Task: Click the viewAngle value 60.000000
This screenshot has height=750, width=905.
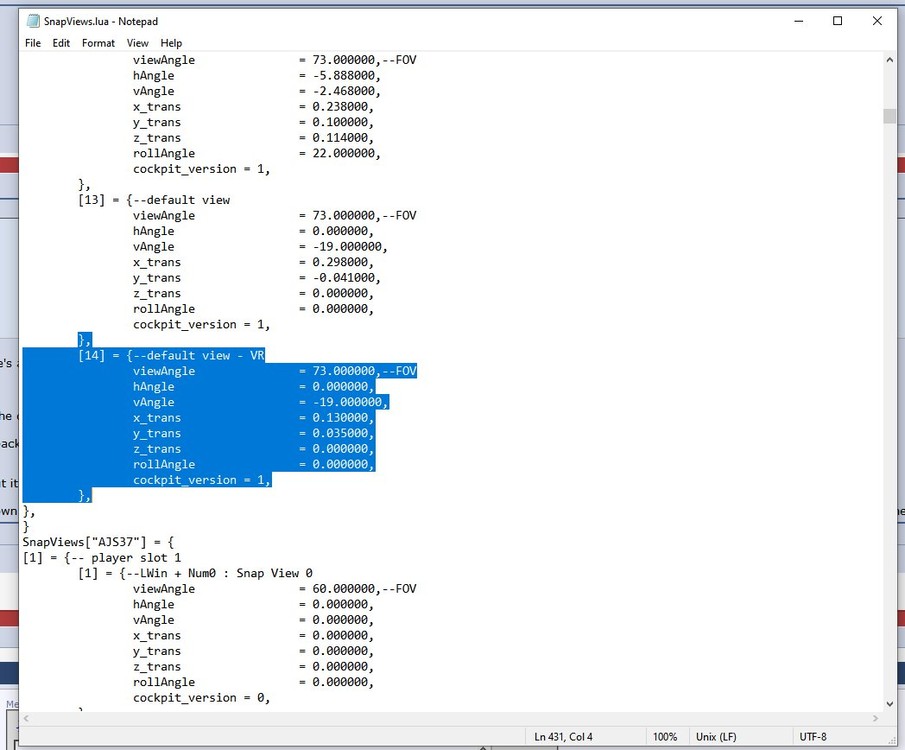Action: [x=344, y=588]
